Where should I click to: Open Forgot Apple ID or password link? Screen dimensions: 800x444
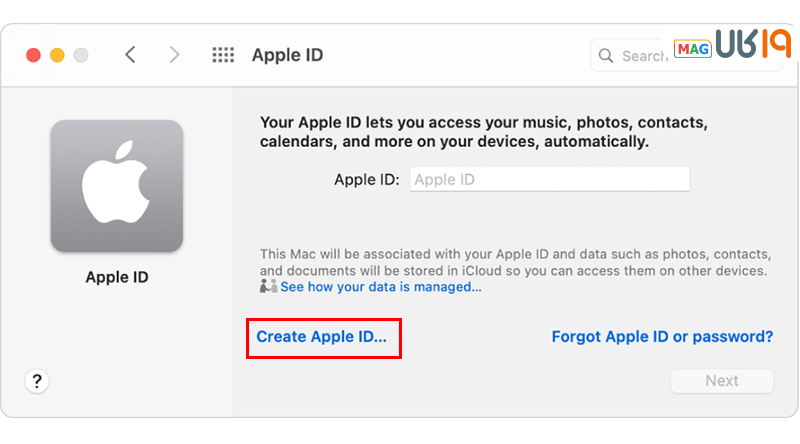click(x=662, y=337)
